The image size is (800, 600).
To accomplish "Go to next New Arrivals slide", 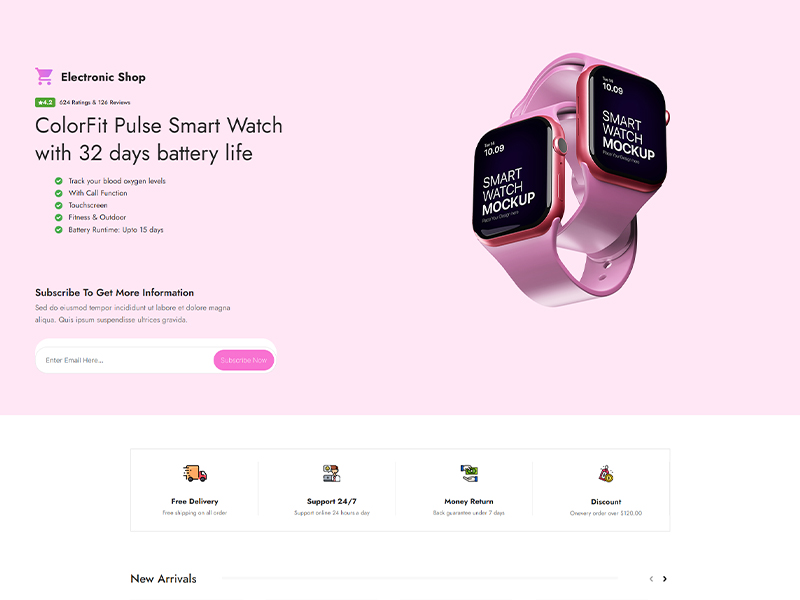I will [x=664, y=579].
